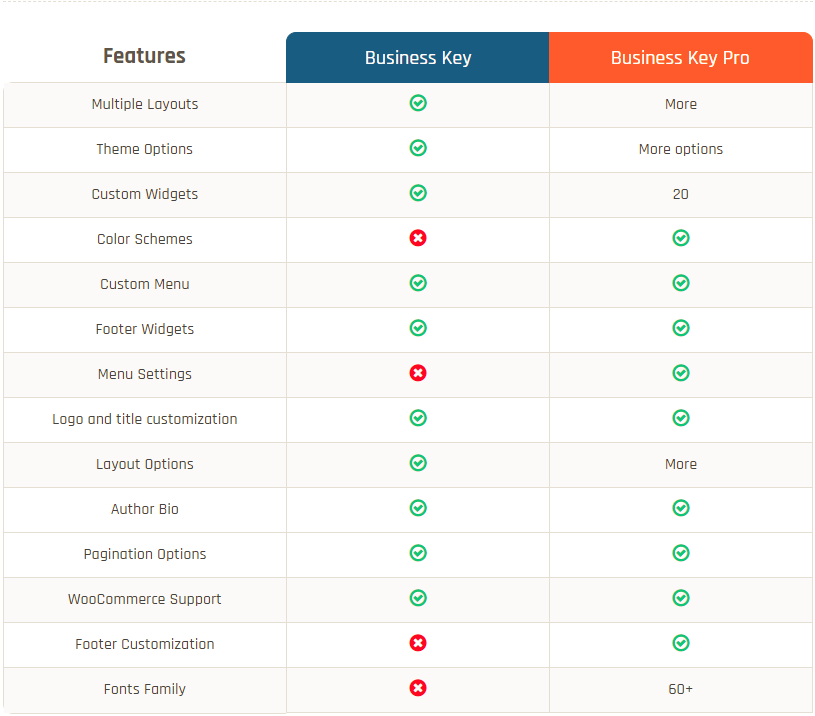Image resolution: width=815 pixels, height=716 pixels.
Task: Click red cross for Menu Settings row
Action: (418, 373)
